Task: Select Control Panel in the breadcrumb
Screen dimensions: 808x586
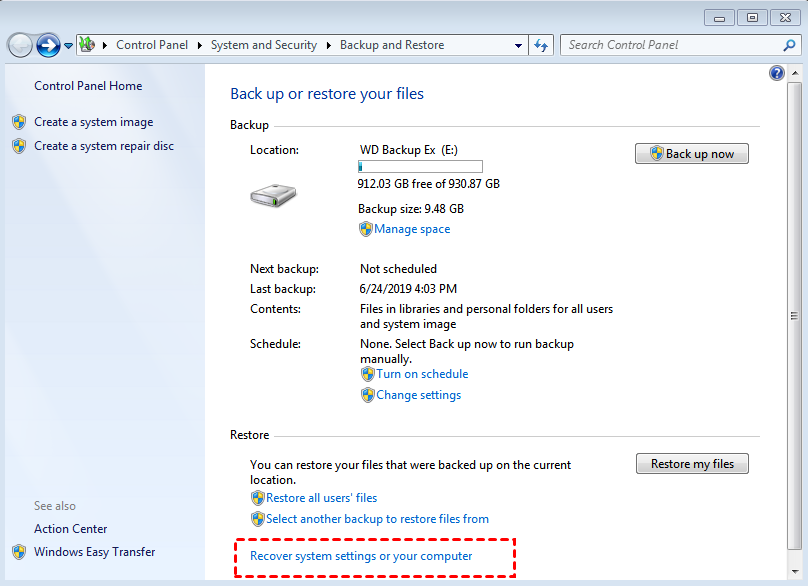Action: [152, 45]
